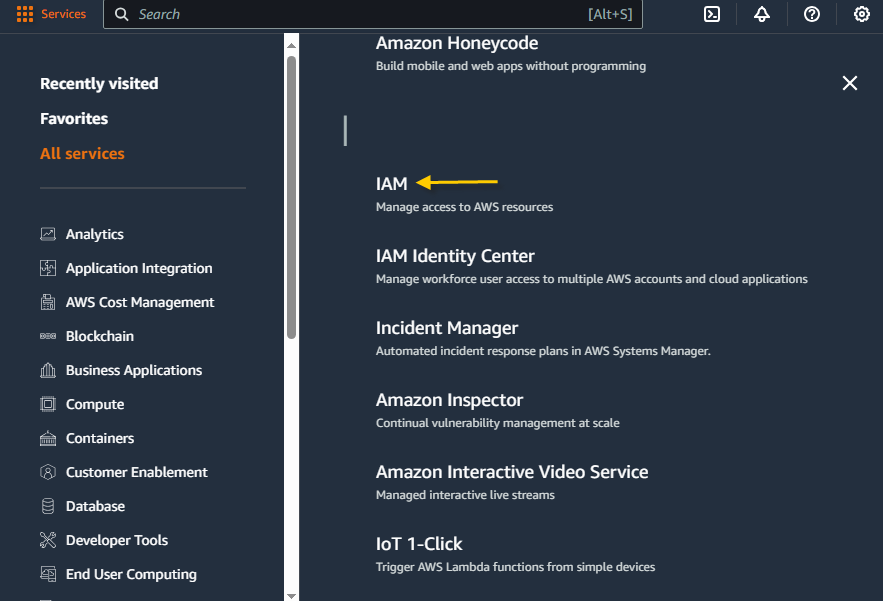Open Blockchain category

[100, 336]
